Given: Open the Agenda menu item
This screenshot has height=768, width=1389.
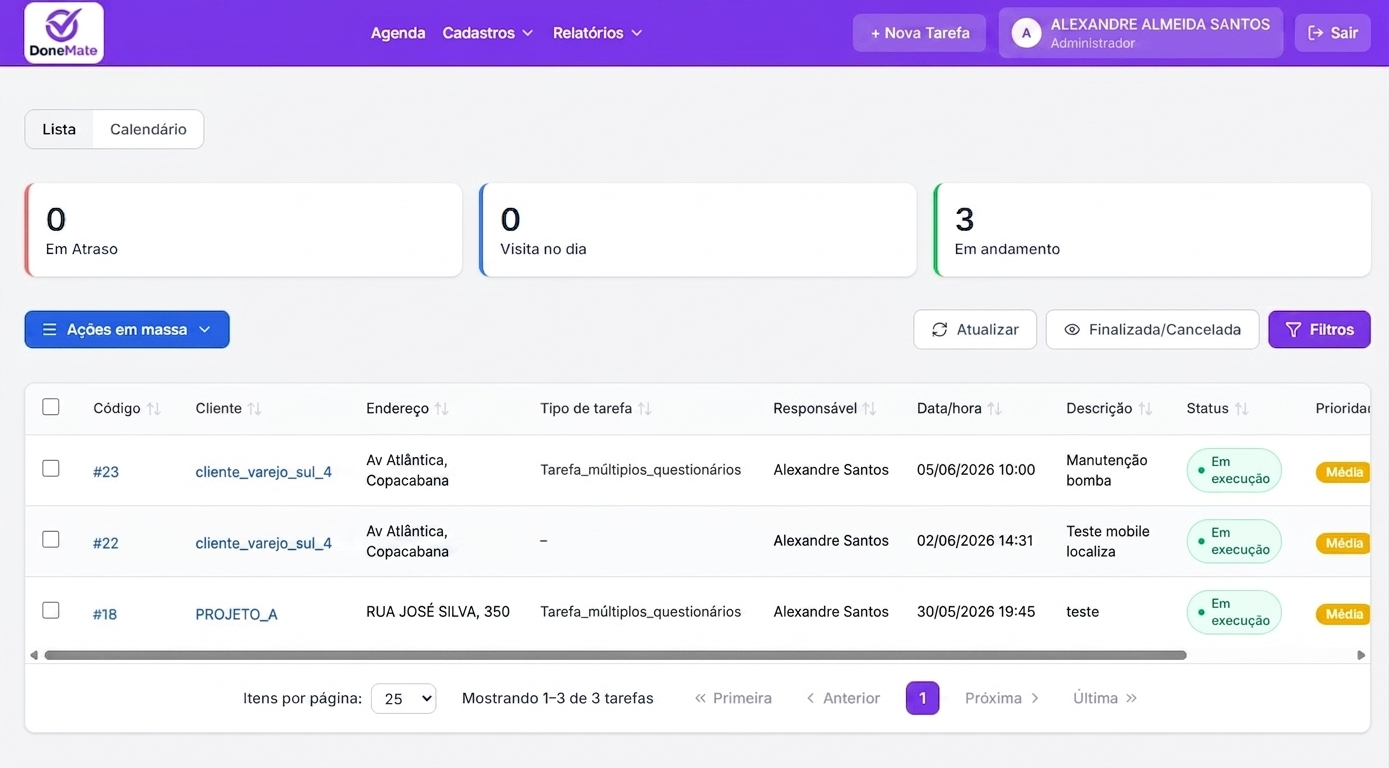Looking at the screenshot, I should pos(398,33).
